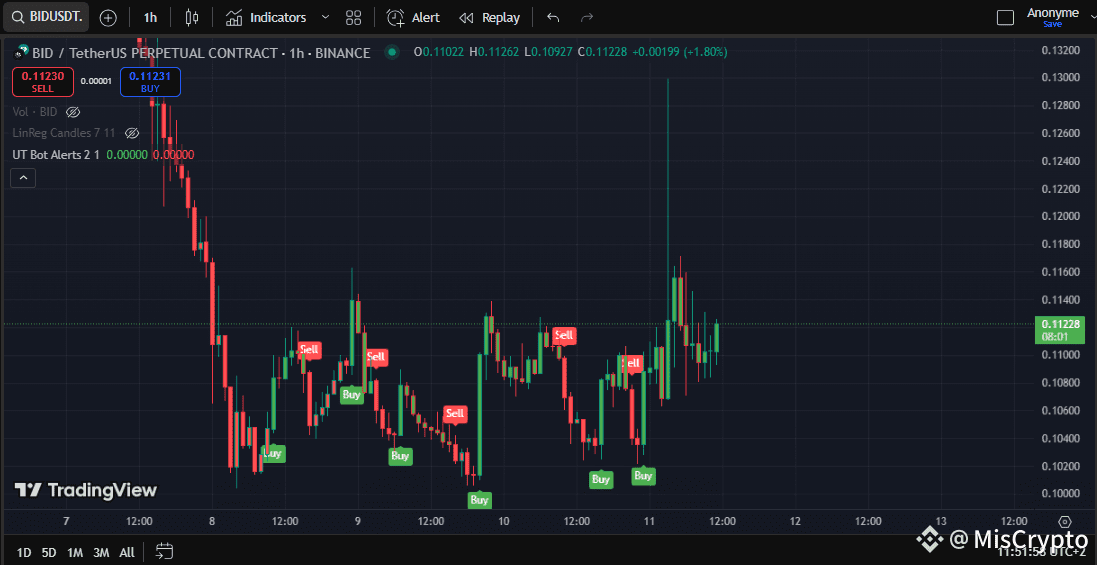
Task: Click the +0.00199 (+1.80%) change value
Action: 680,52
